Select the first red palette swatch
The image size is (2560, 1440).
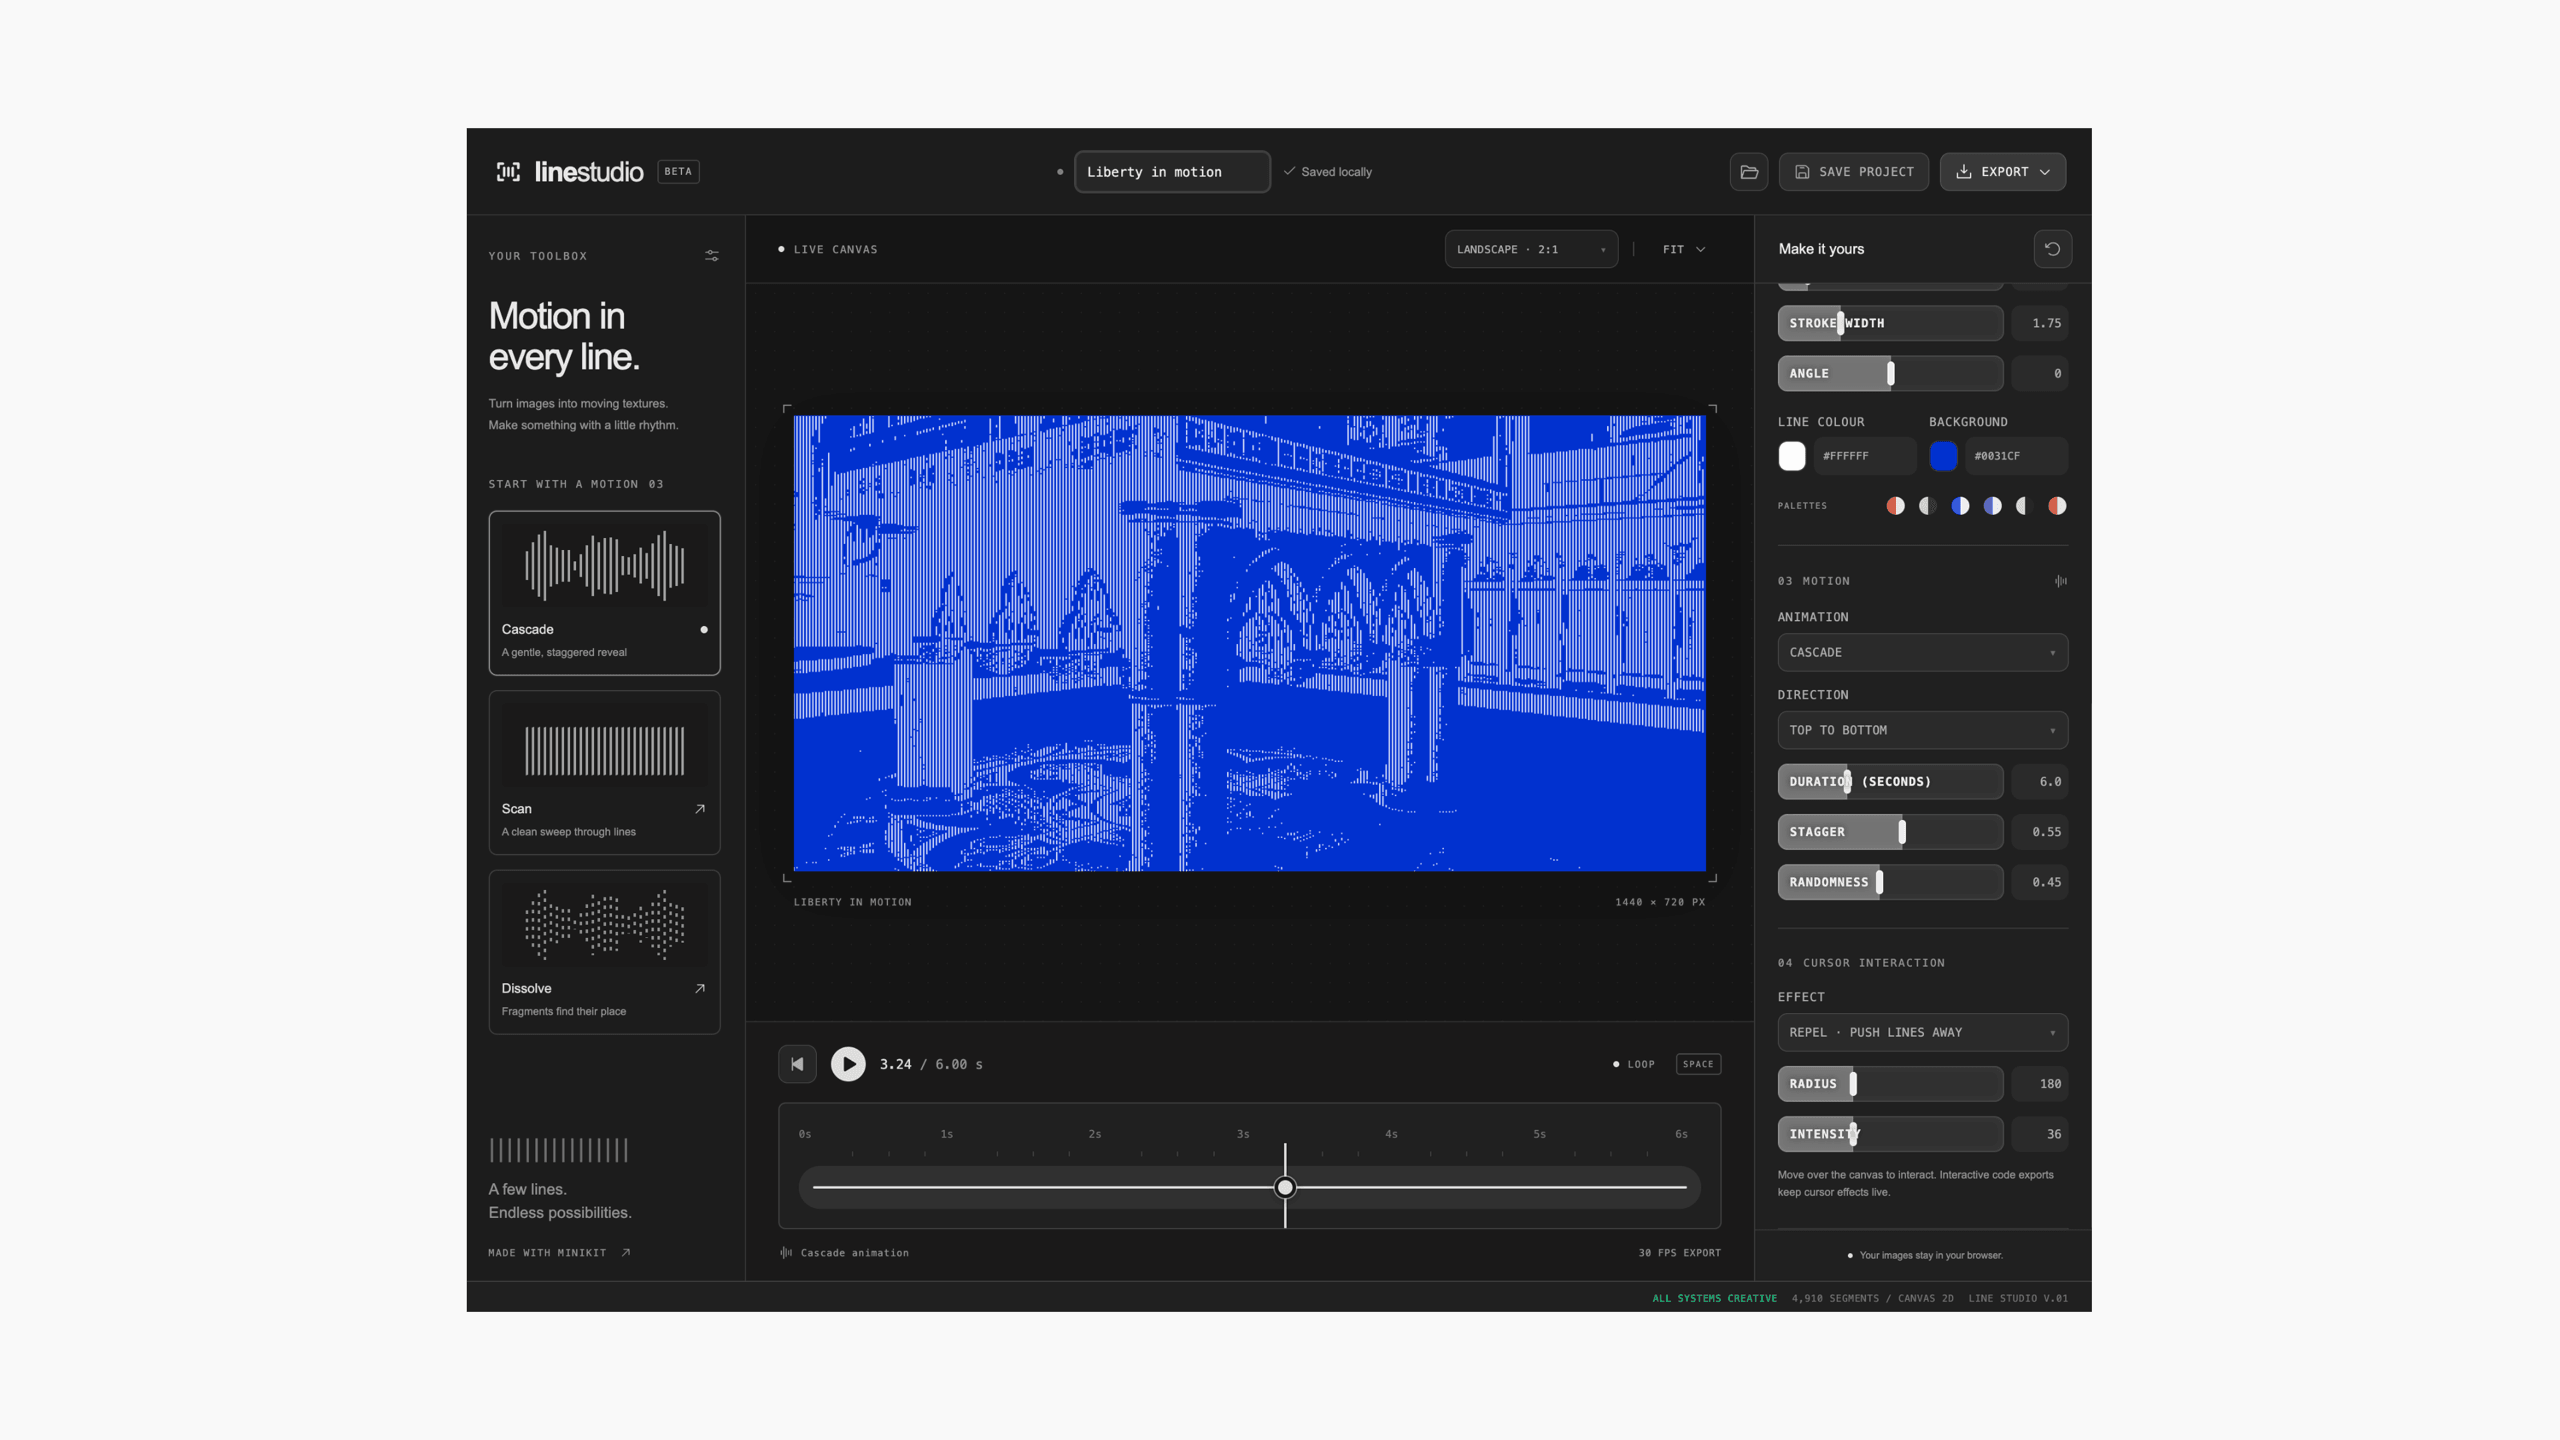[x=1895, y=506]
